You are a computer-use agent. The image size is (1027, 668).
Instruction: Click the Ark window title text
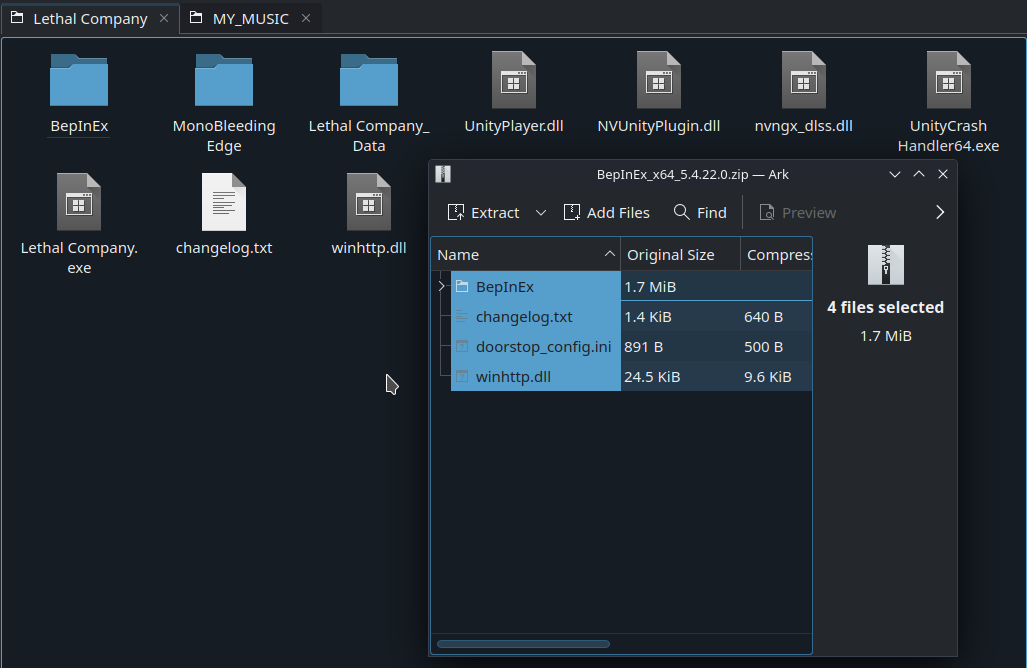(x=692, y=174)
